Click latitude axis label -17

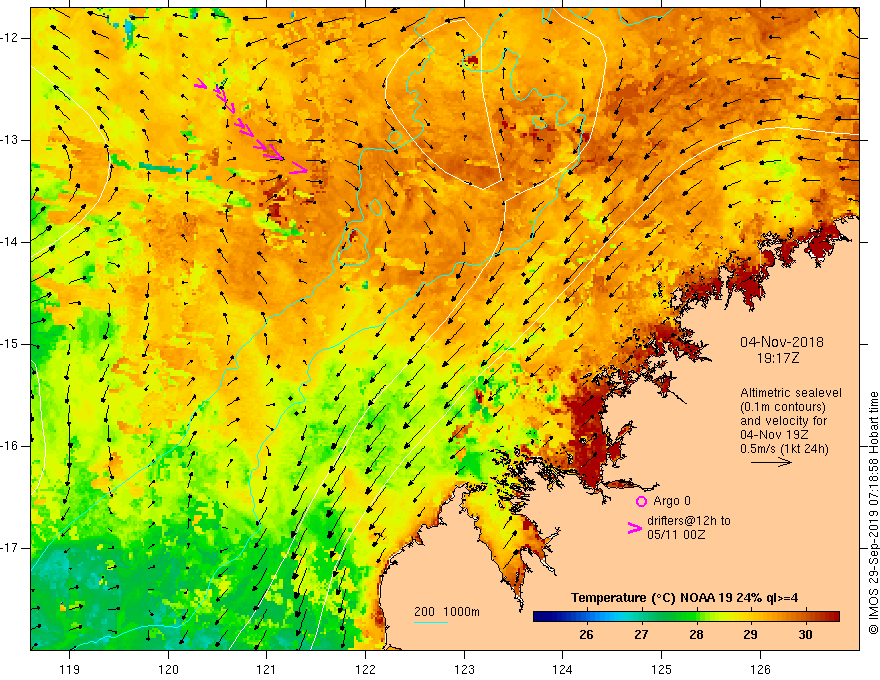pos(11,548)
